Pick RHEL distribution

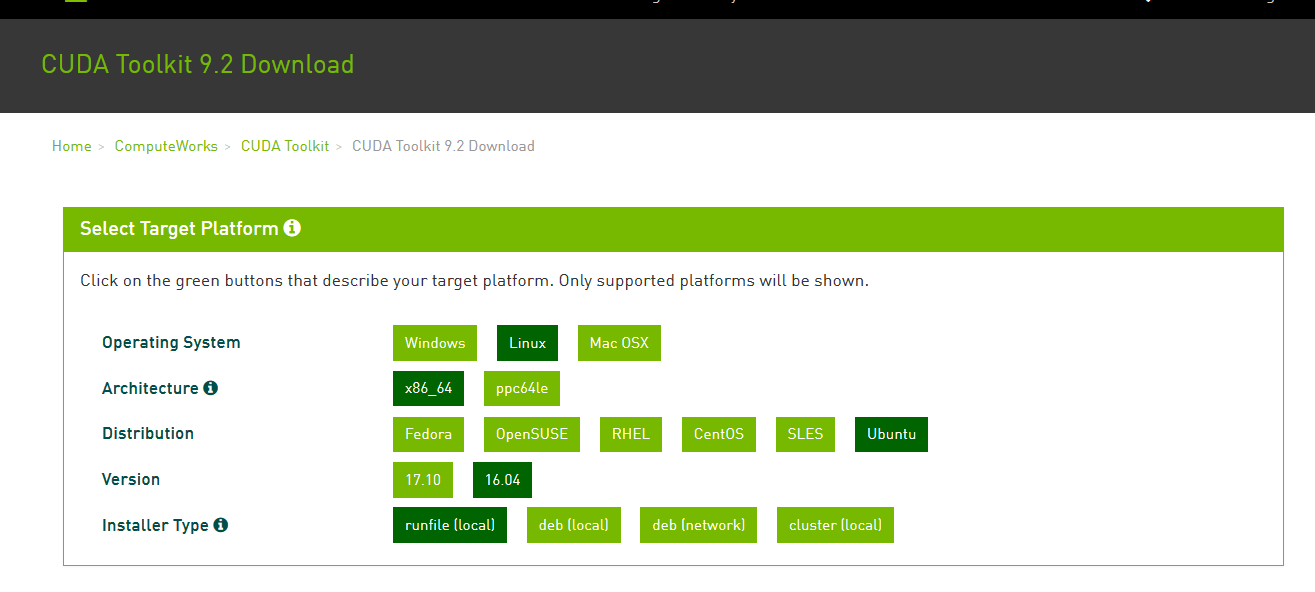point(631,434)
